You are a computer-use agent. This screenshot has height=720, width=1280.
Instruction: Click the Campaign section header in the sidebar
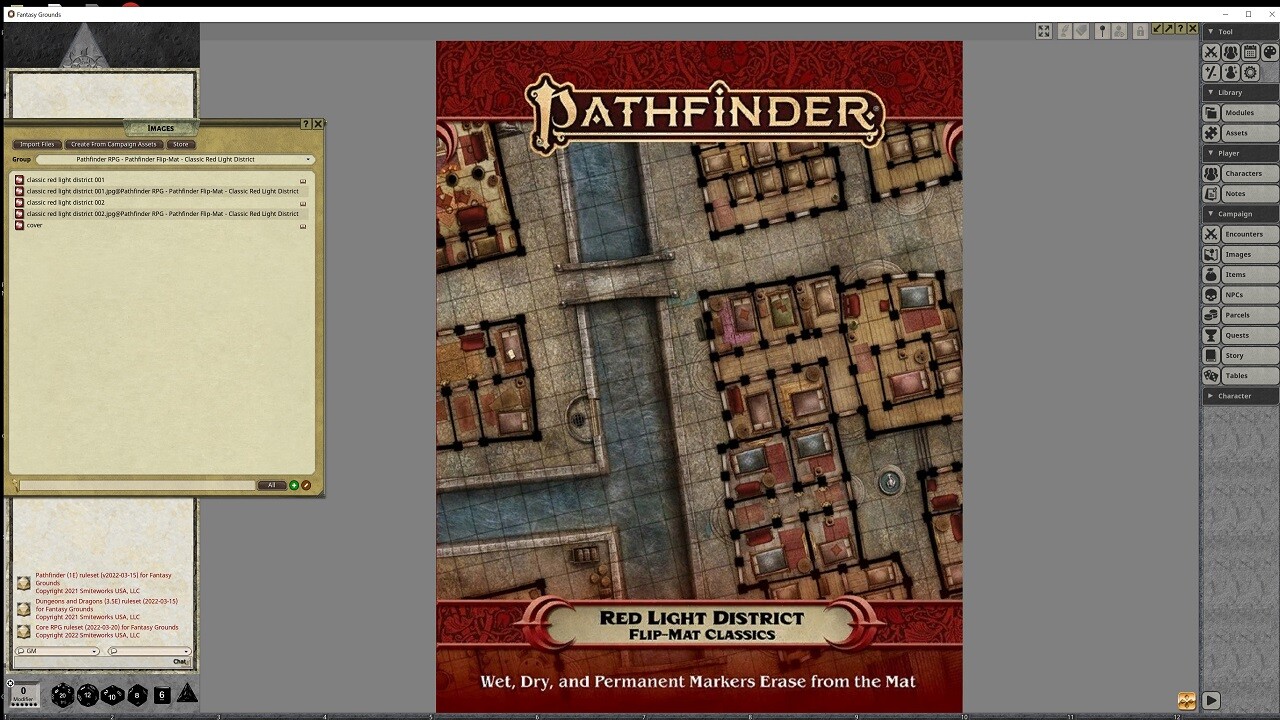tap(1240, 213)
